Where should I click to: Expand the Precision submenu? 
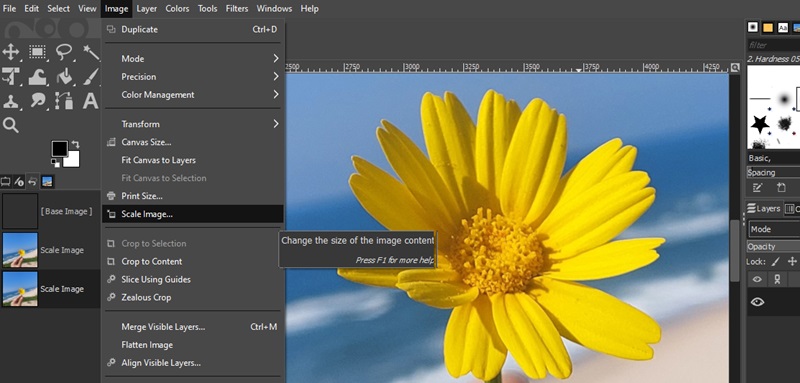[x=193, y=76]
